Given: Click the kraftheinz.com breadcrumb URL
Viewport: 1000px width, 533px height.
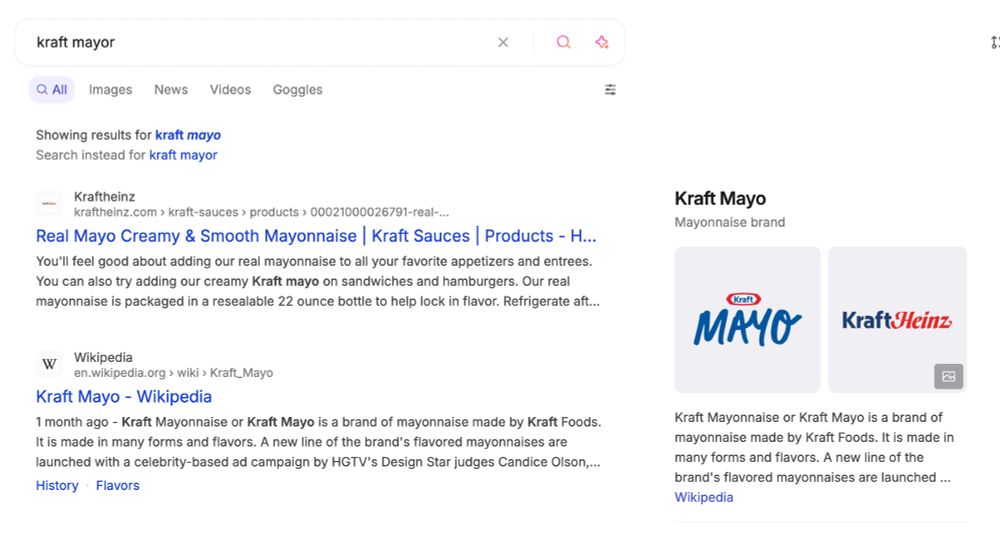Looking at the screenshot, I should pos(261,212).
